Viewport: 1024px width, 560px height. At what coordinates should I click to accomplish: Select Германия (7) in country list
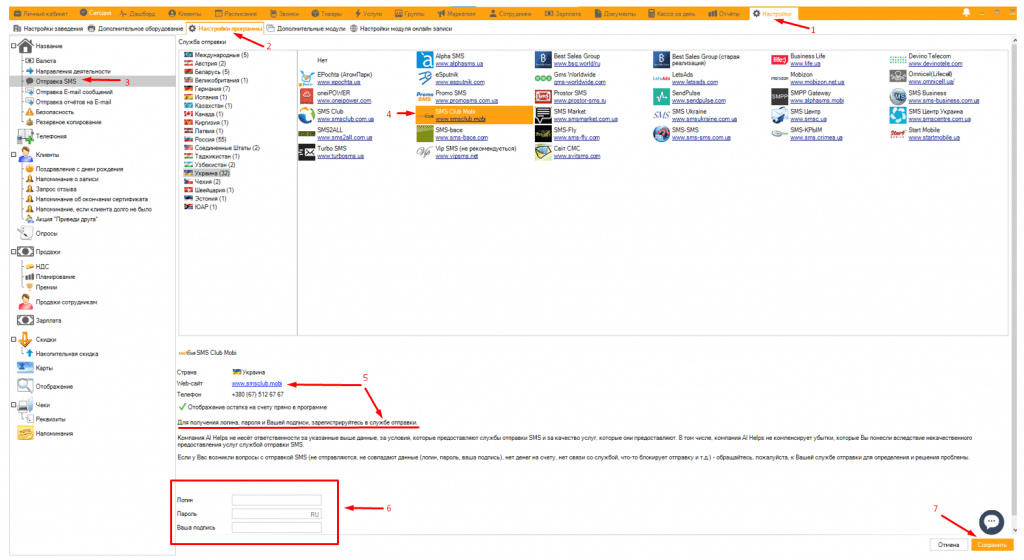click(x=207, y=89)
